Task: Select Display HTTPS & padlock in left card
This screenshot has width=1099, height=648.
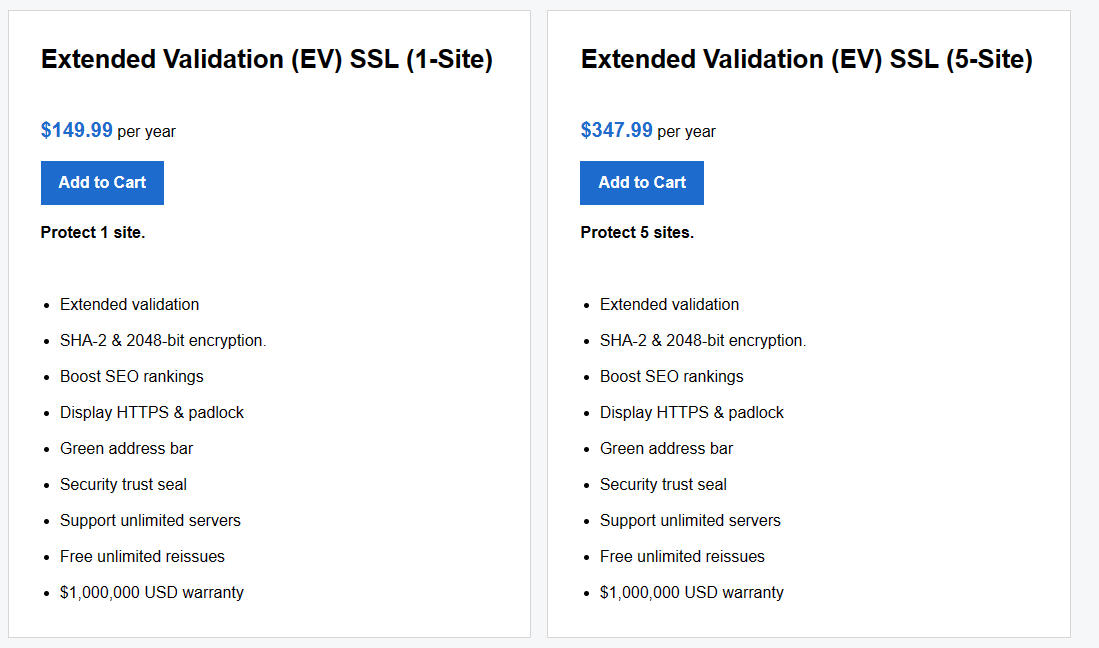Action: (x=151, y=412)
